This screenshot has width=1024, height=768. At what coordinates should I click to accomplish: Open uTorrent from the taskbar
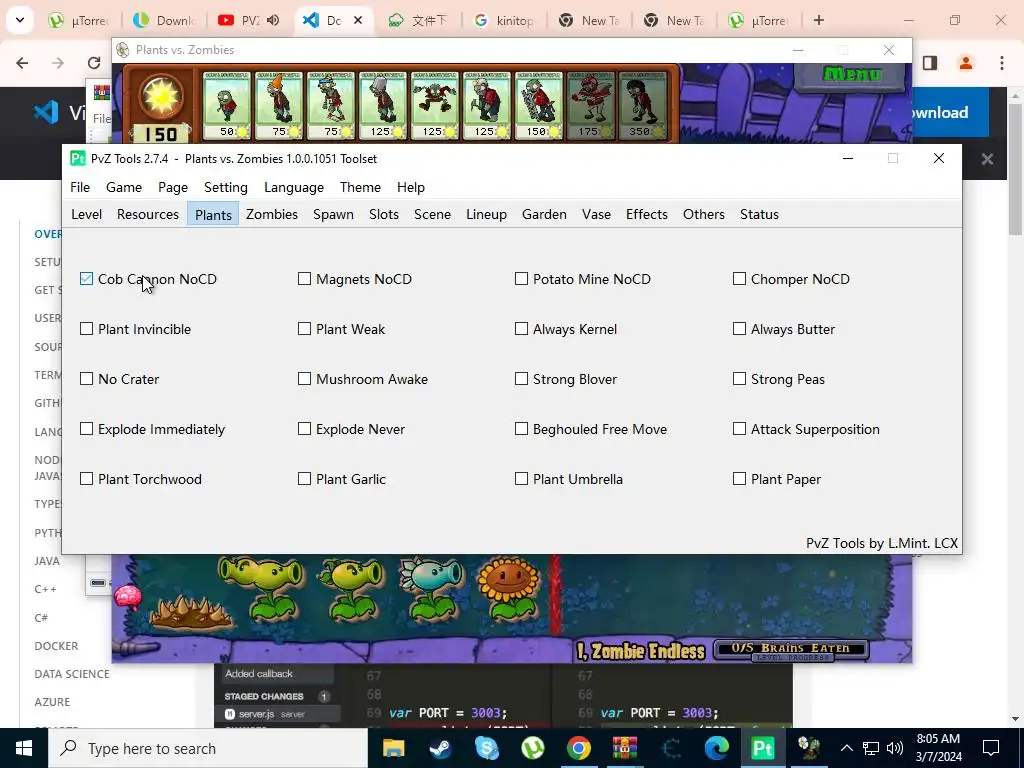click(533, 748)
